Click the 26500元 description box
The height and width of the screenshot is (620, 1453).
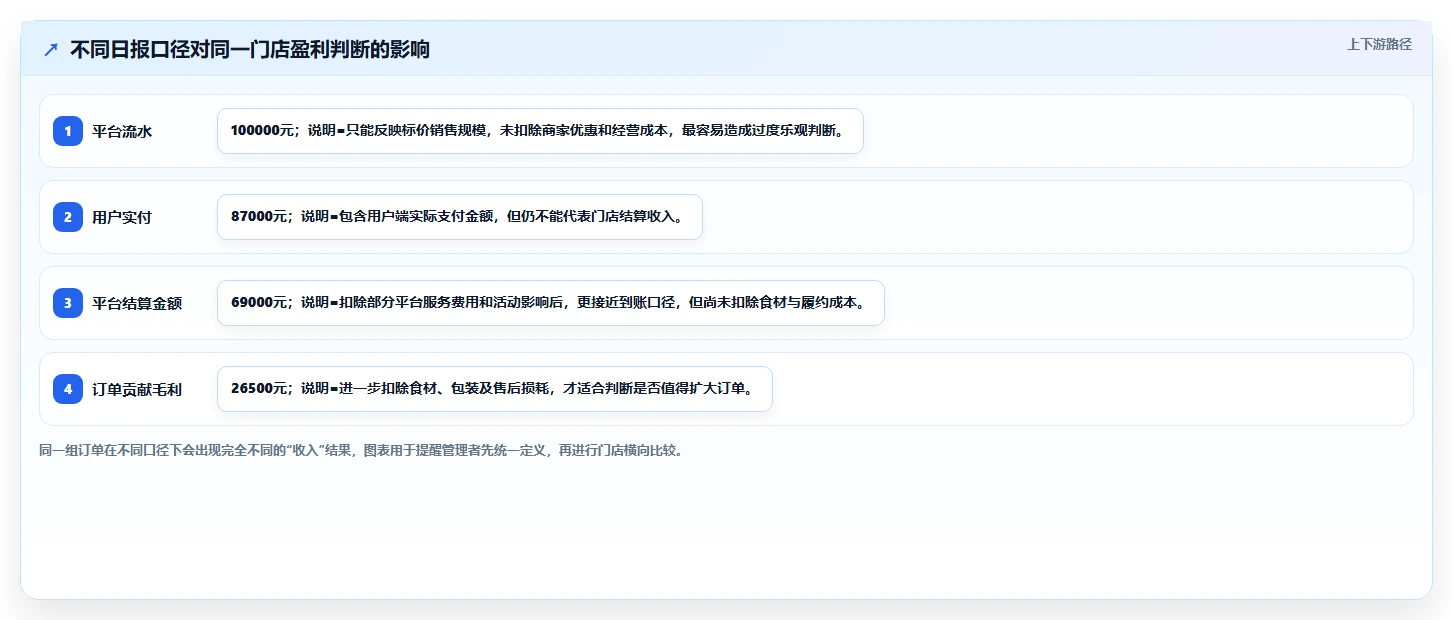click(495, 389)
